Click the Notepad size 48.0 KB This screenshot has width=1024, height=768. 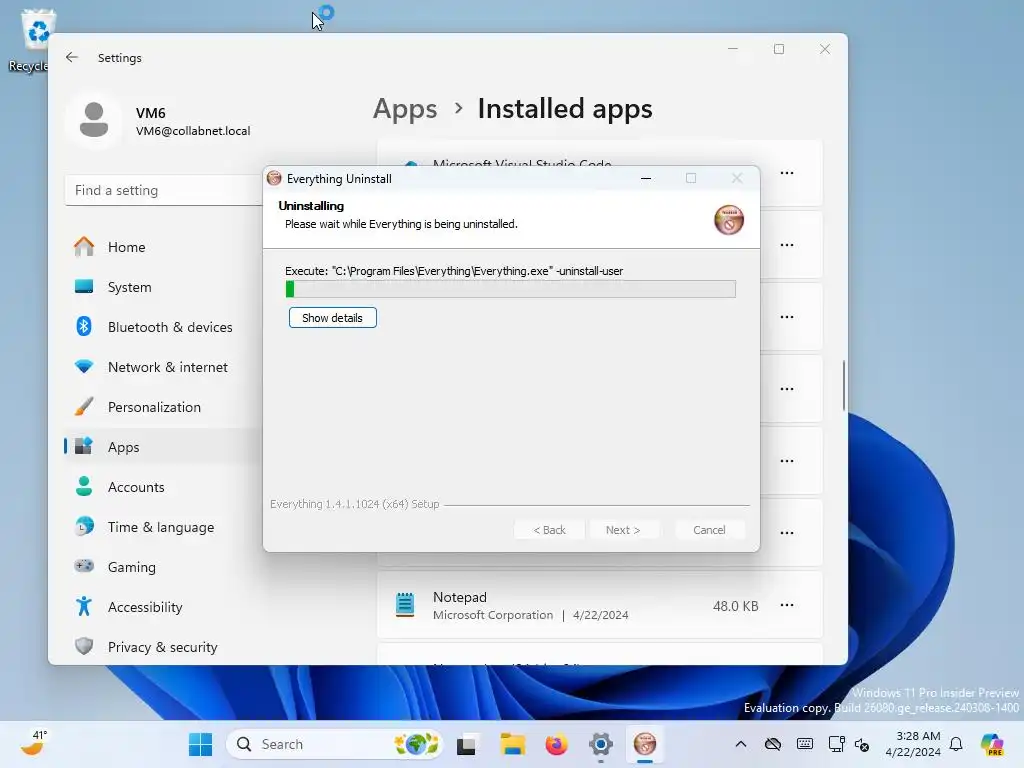click(735, 606)
